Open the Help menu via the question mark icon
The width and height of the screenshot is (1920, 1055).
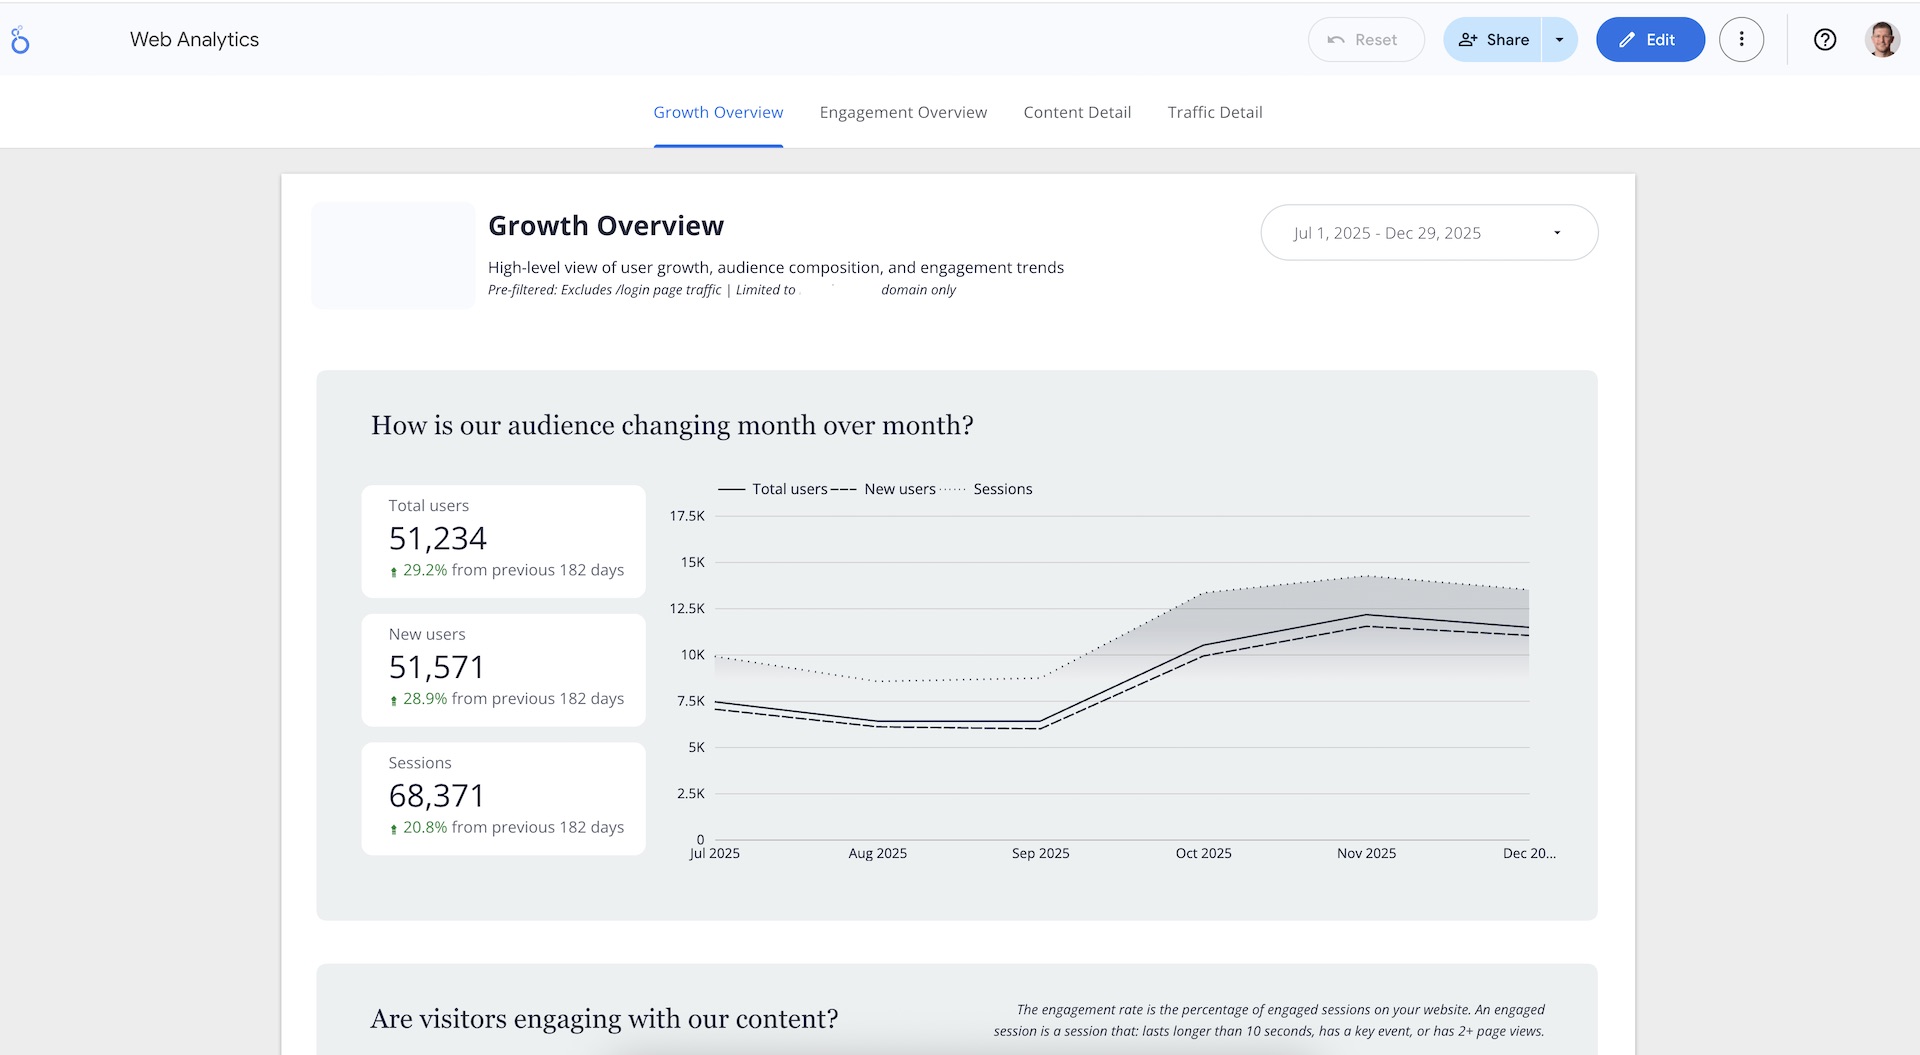coord(1824,40)
